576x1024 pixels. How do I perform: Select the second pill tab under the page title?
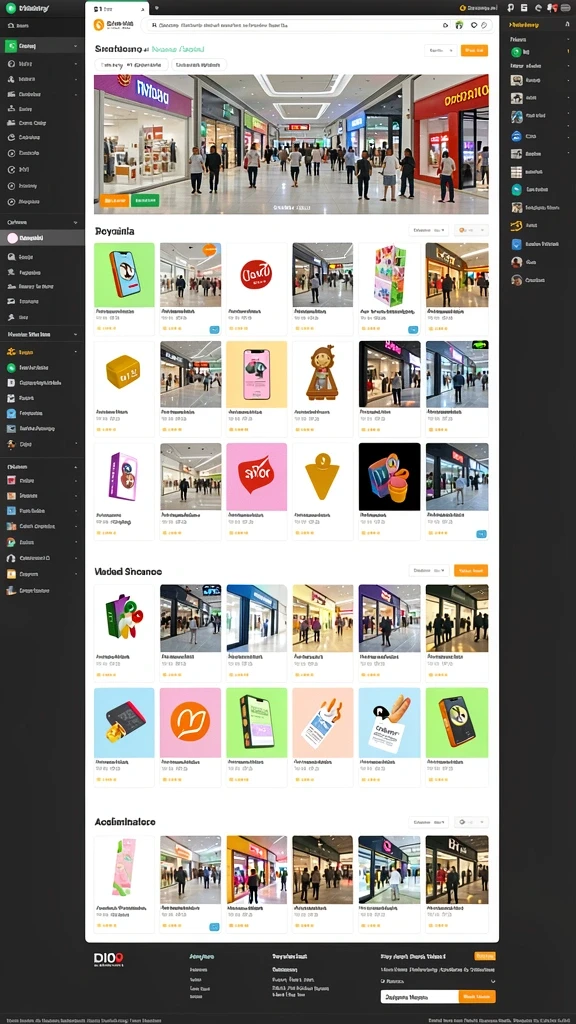[199, 65]
